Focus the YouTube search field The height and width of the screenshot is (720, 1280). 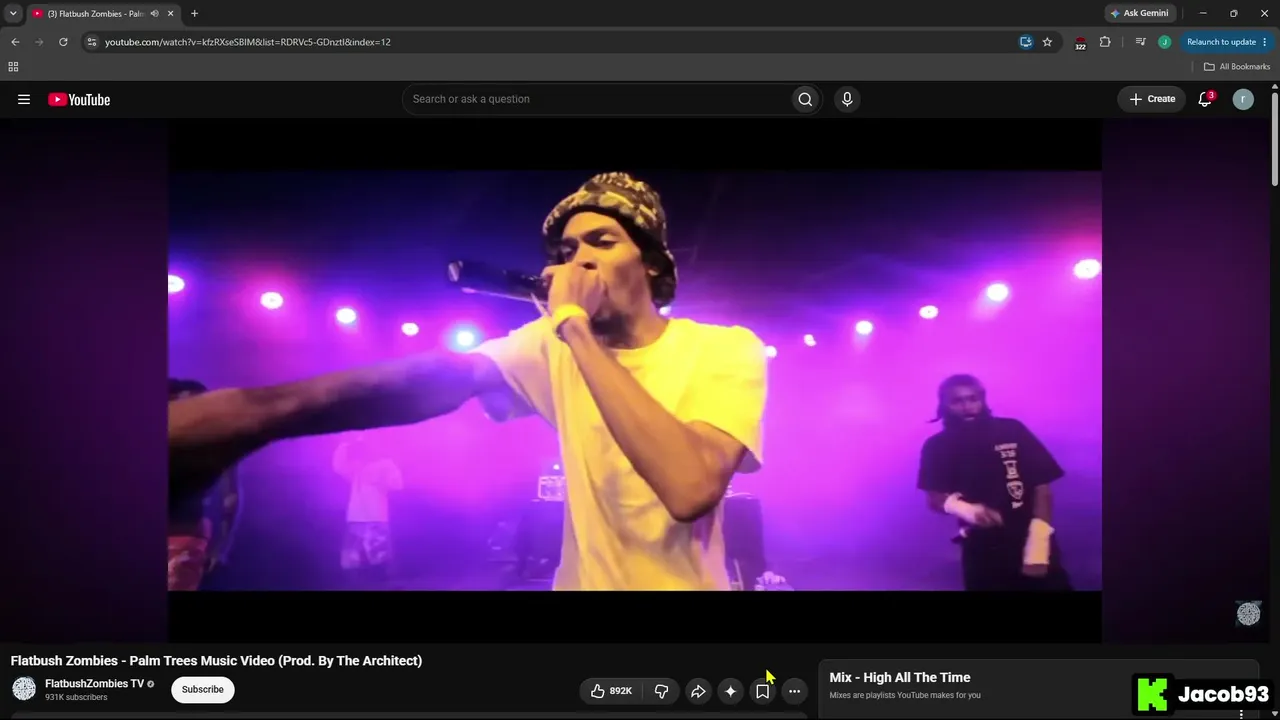tap(596, 99)
